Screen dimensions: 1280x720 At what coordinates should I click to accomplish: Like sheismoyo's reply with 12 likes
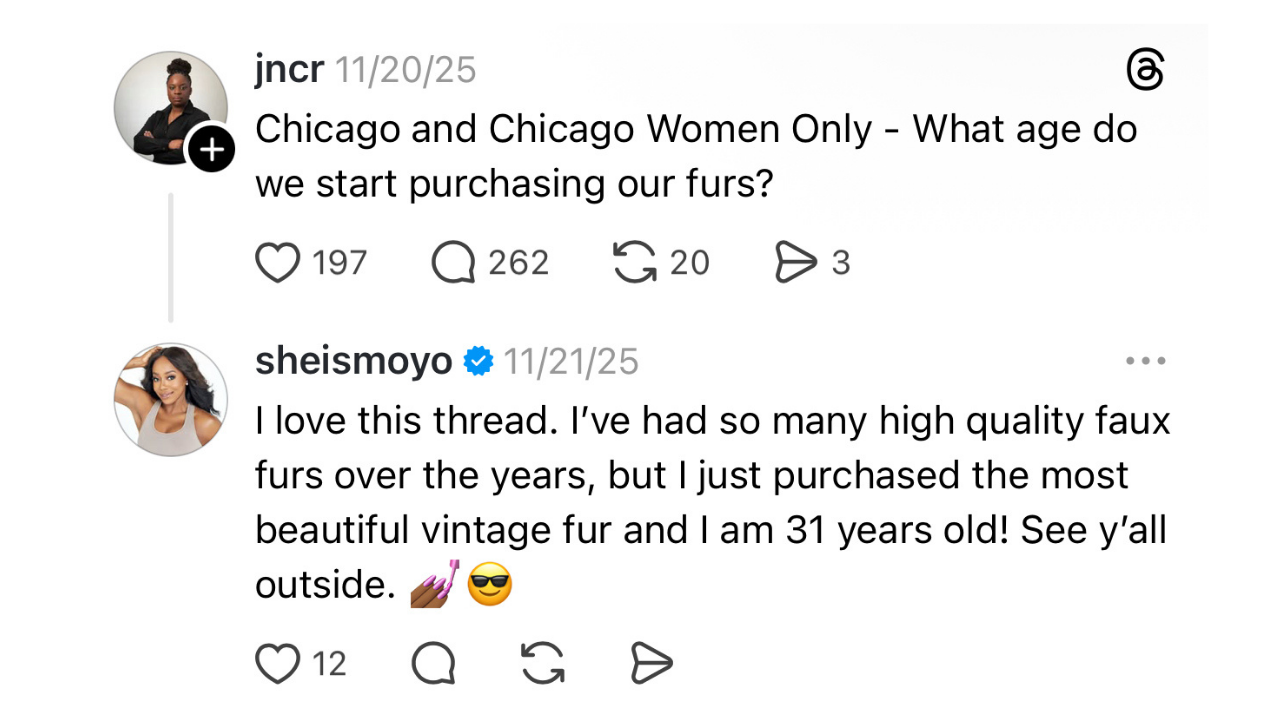point(279,663)
